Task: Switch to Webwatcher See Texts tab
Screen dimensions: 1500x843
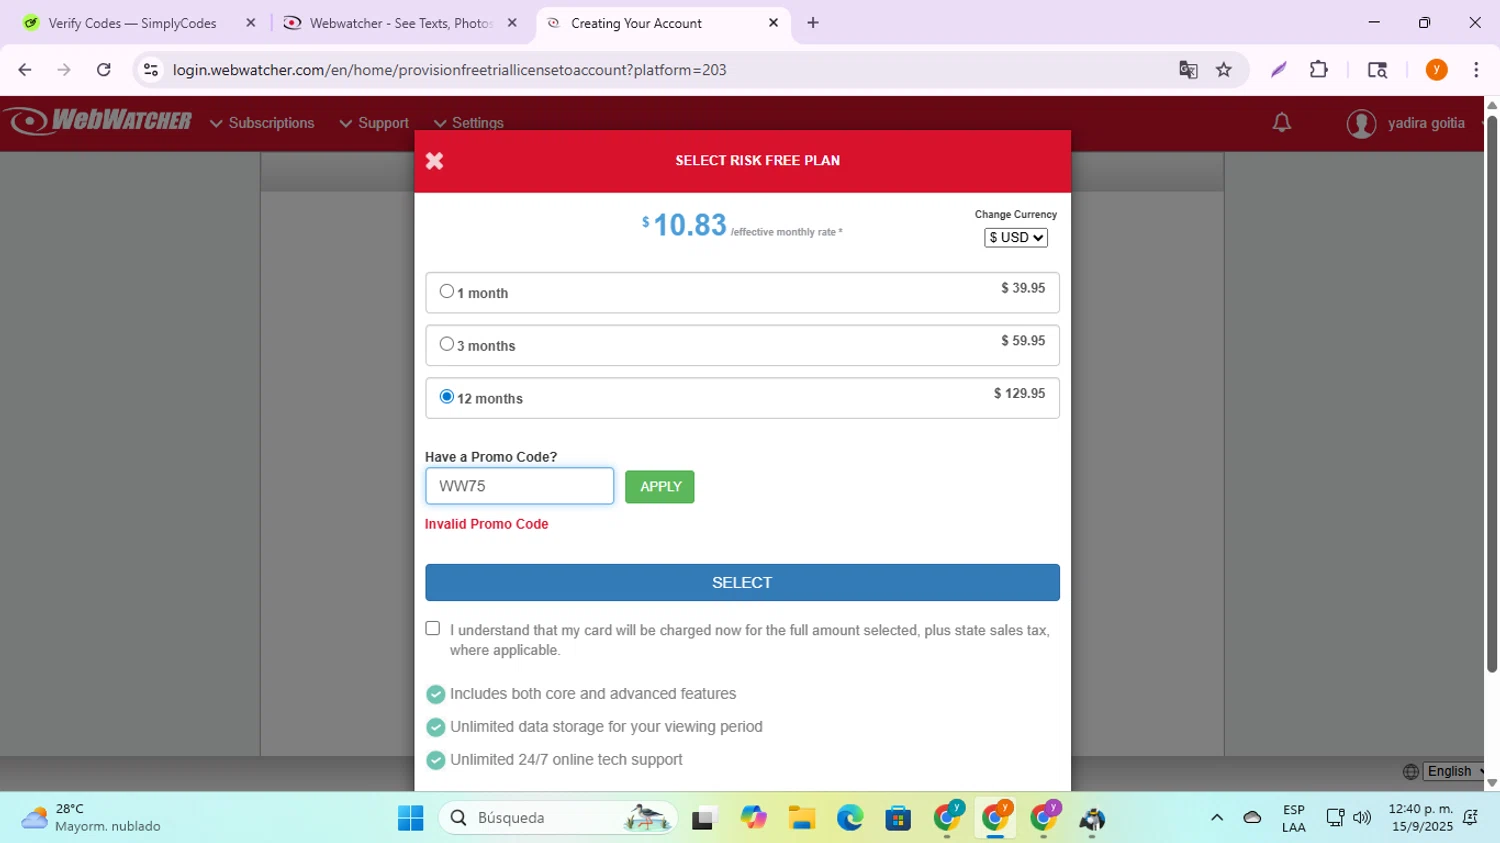Action: point(400,23)
